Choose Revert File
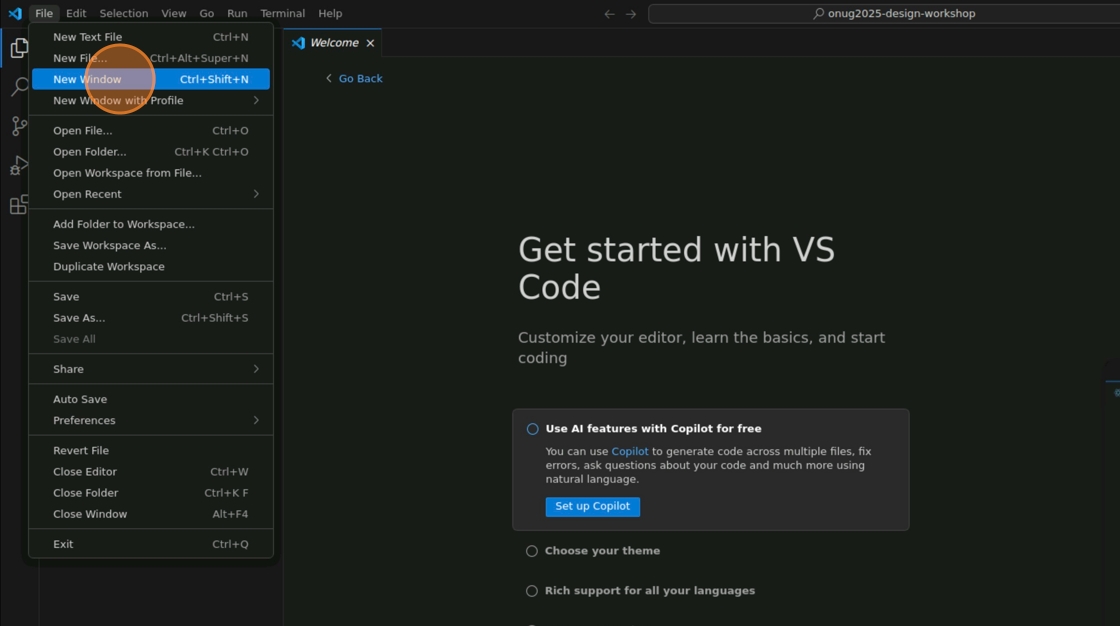This screenshot has height=626, width=1120. [151, 451]
